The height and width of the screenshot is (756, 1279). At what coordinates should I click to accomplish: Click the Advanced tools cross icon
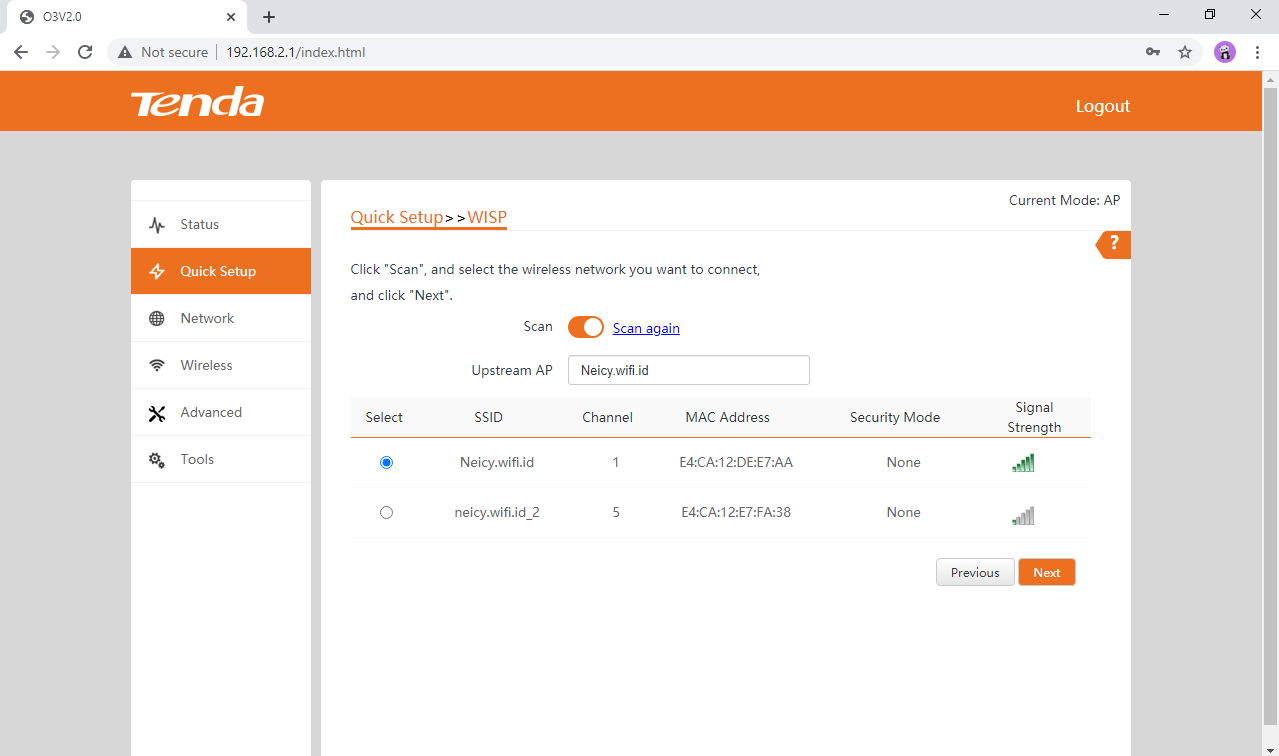[x=157, y=413]
